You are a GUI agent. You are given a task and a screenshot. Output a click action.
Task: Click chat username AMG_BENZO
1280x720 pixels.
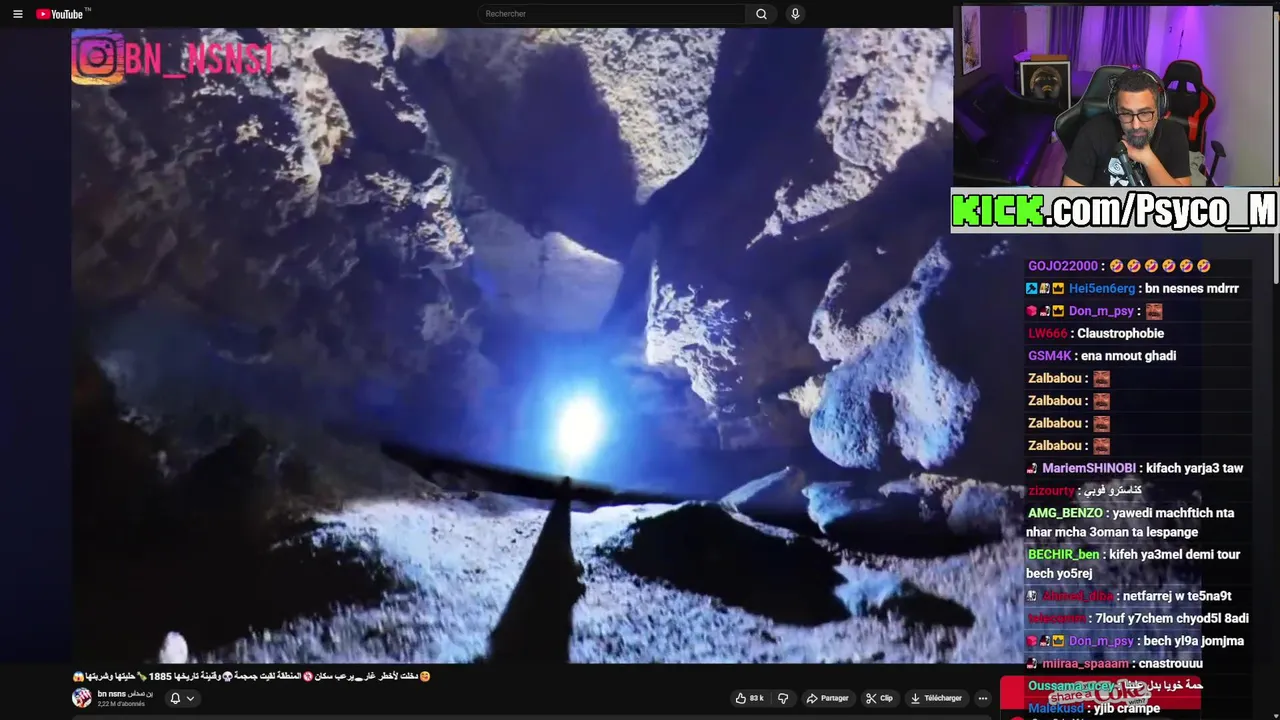click(x=1065, y=513)
